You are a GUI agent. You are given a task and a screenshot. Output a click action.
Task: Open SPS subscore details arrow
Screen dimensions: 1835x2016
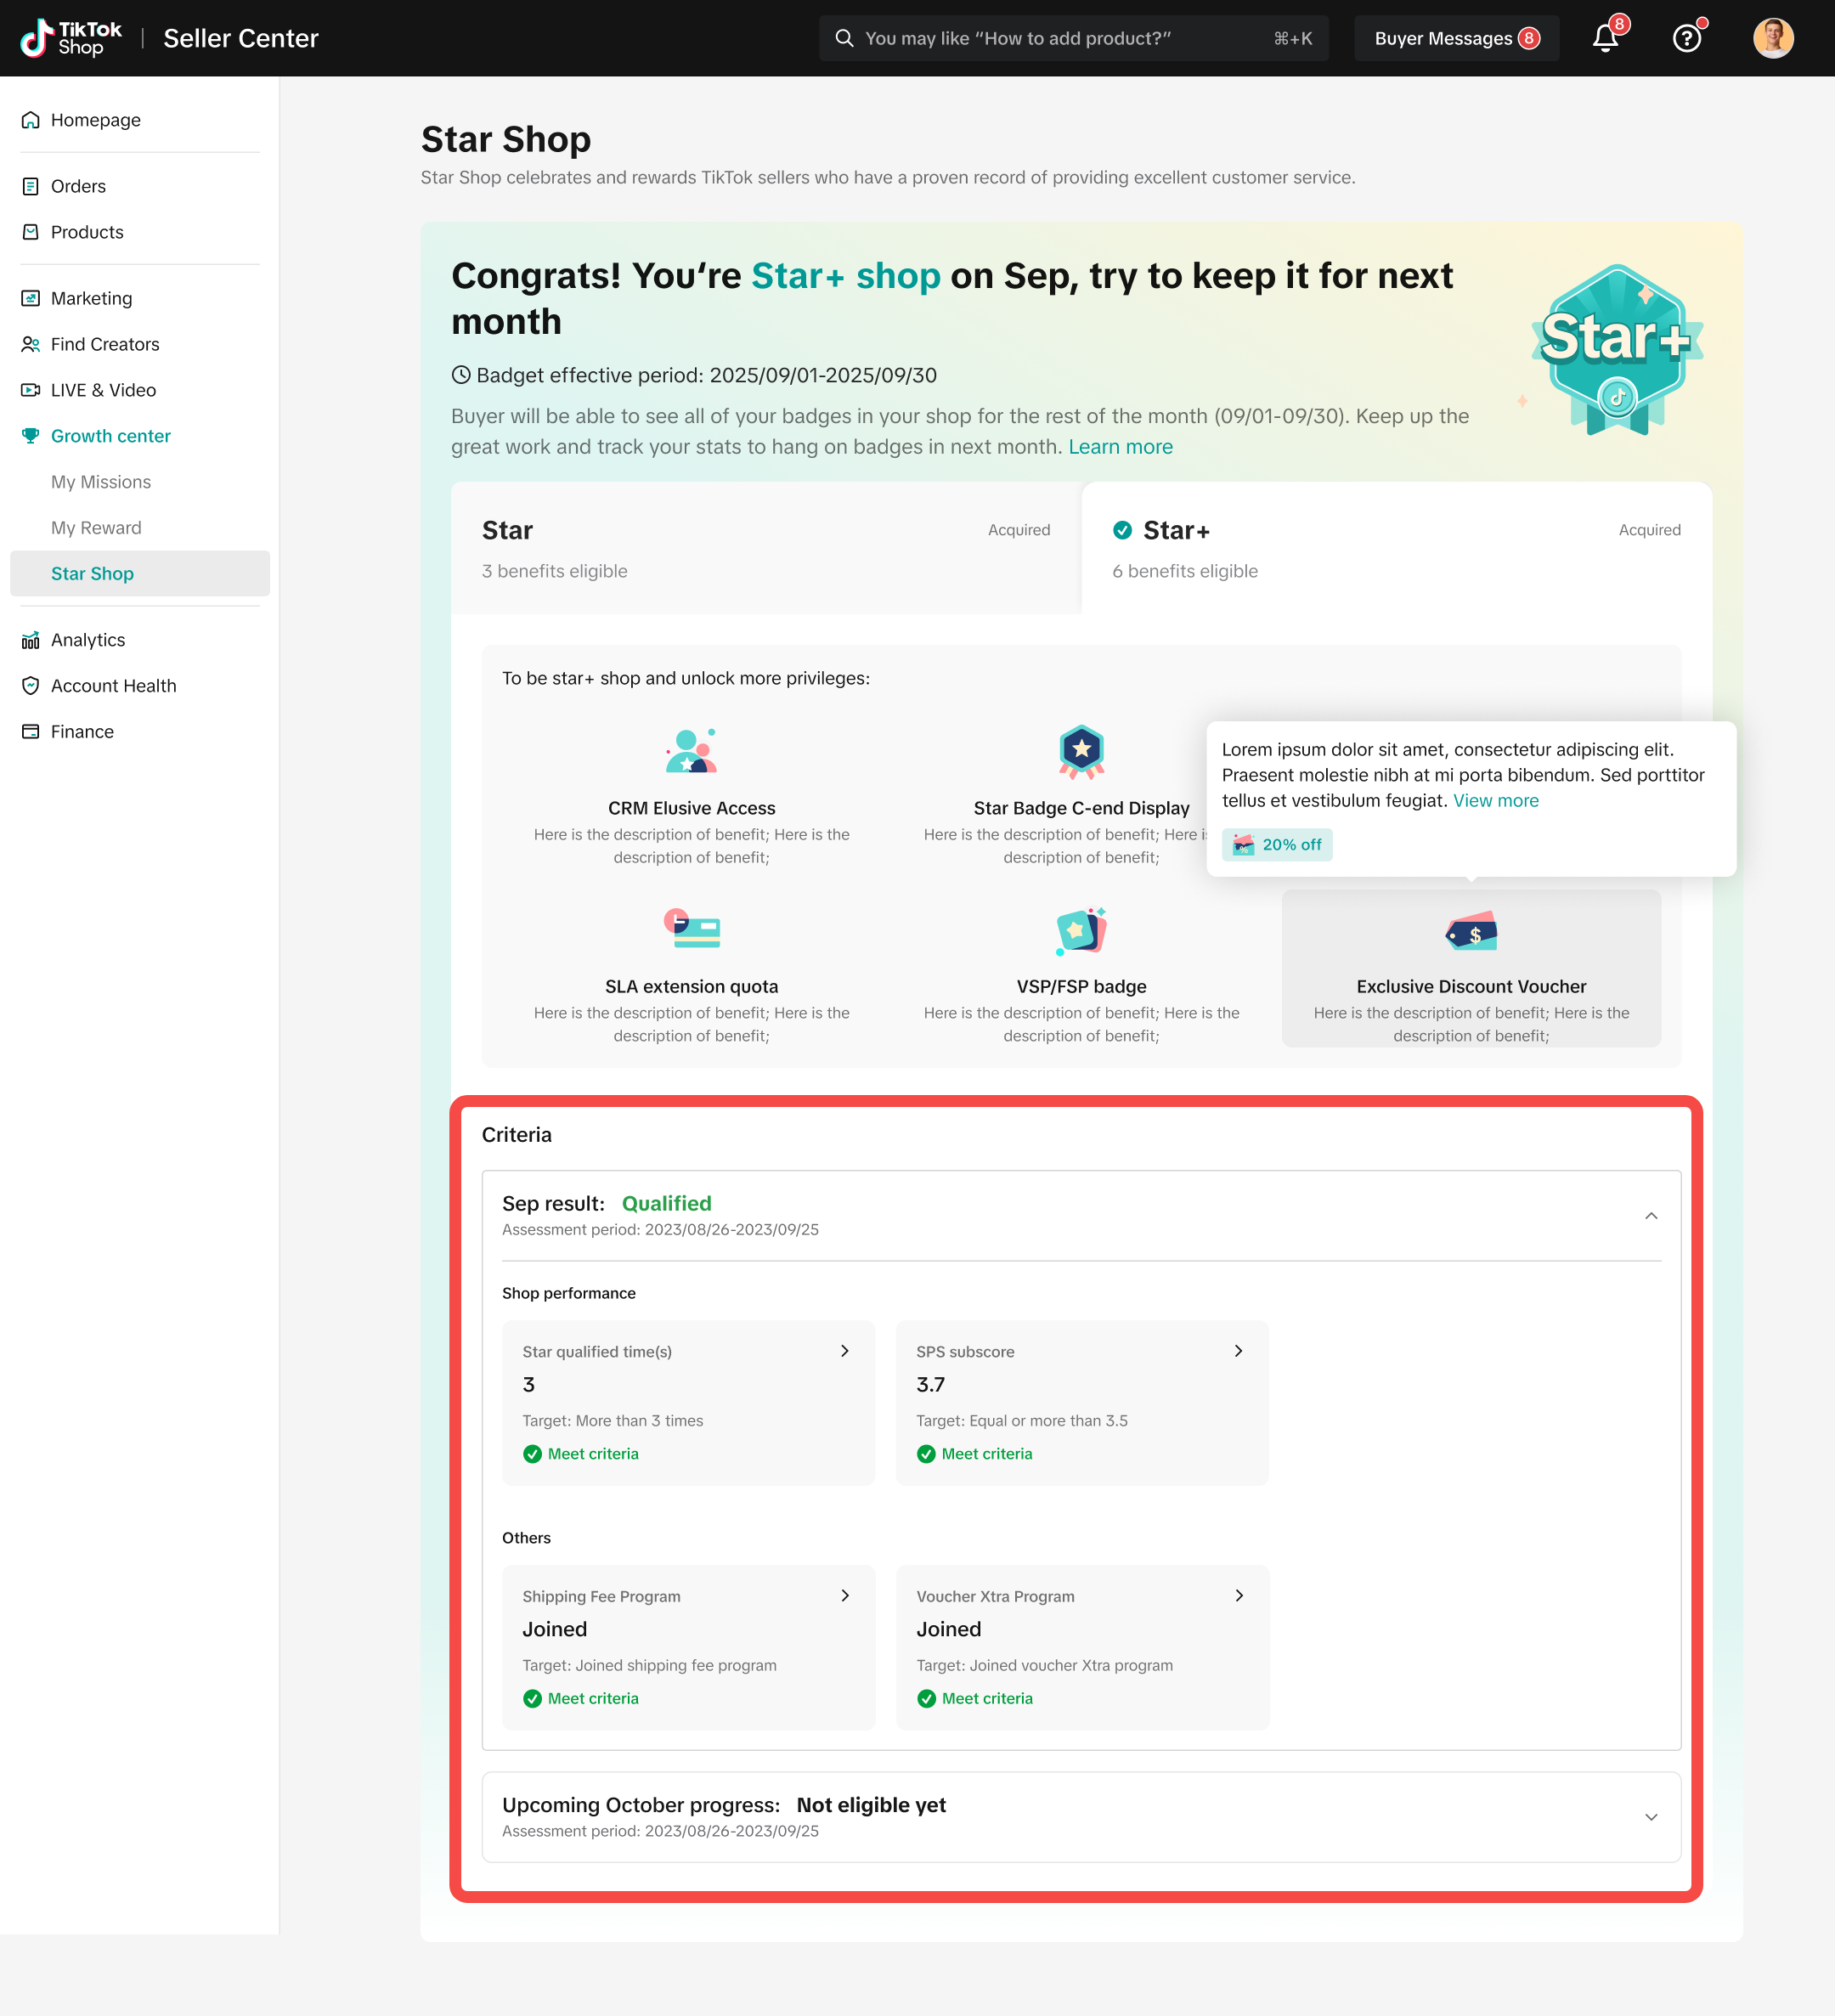coord(1238,1351)
